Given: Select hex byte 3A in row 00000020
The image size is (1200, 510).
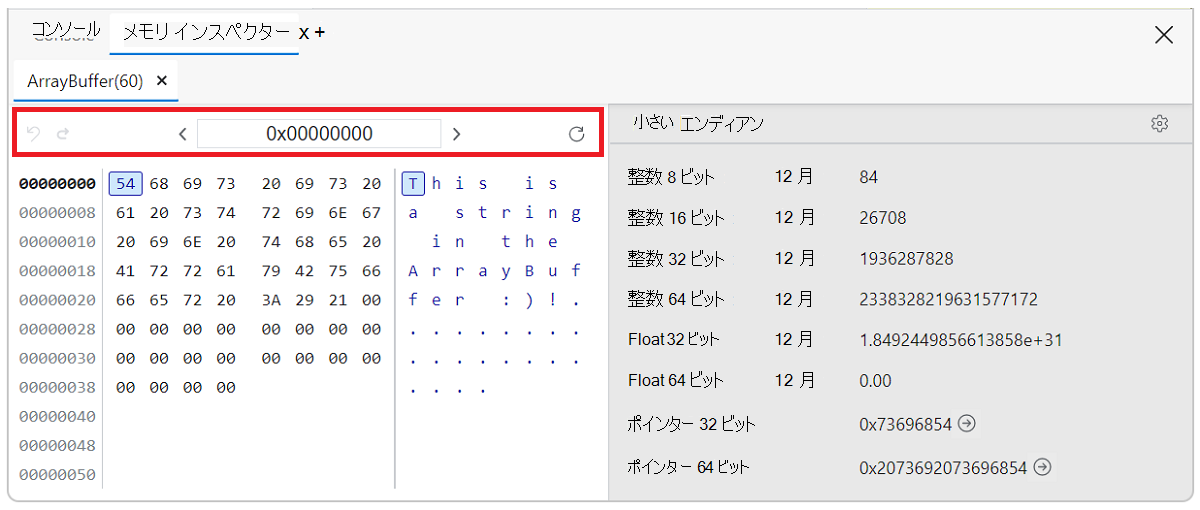Looking at the screenshot, I should [272, 300].
